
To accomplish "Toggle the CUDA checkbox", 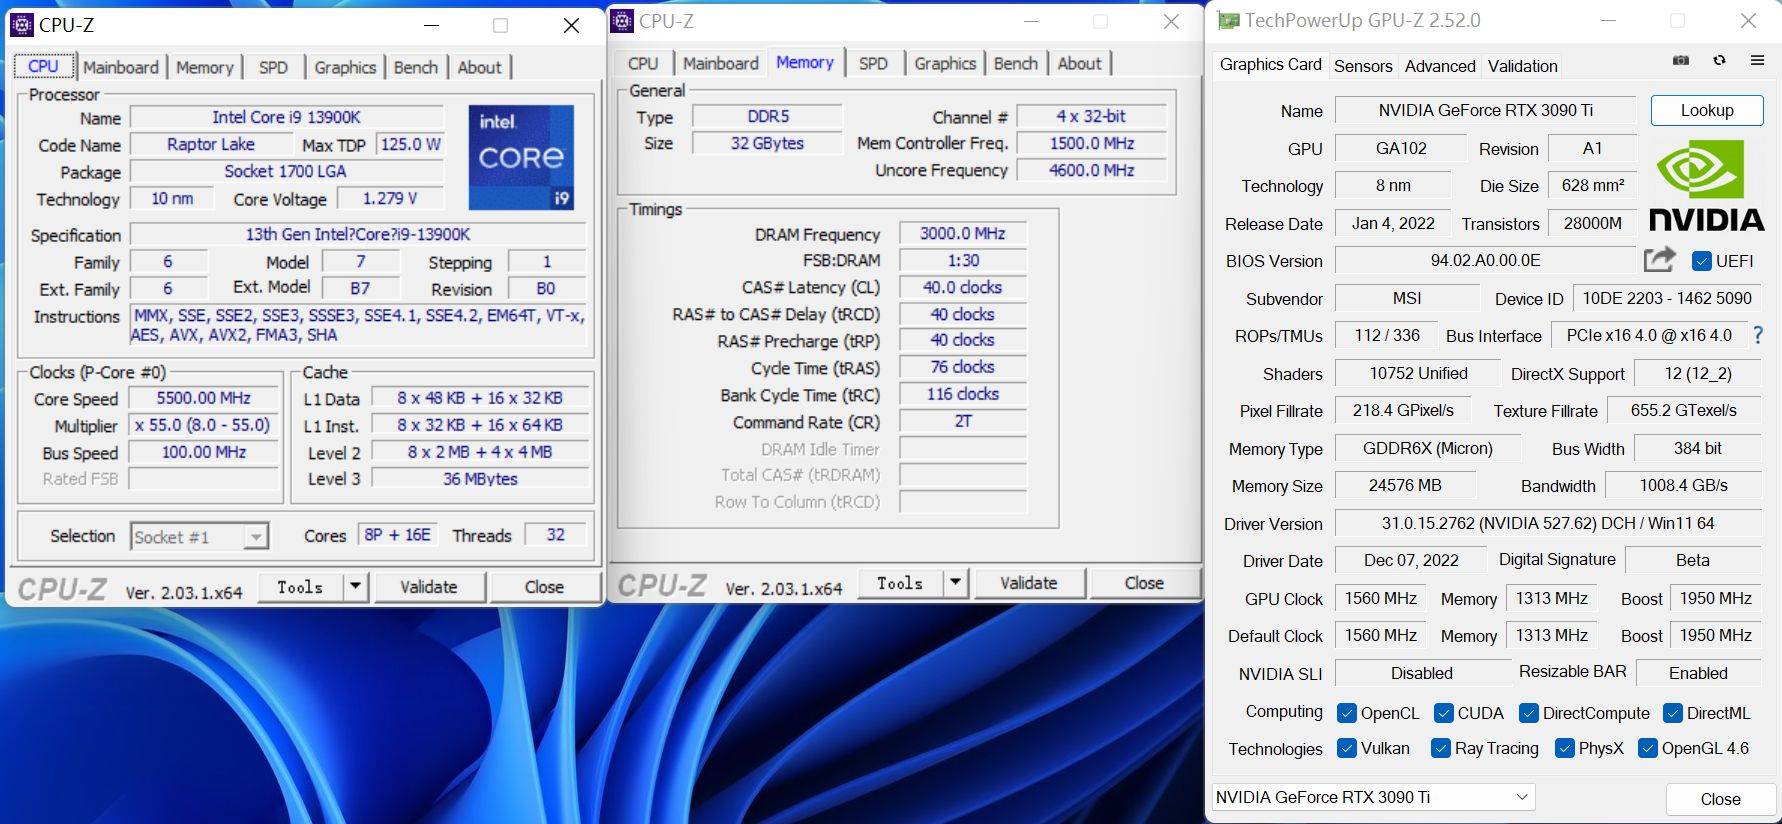I will click(1443, 713).
